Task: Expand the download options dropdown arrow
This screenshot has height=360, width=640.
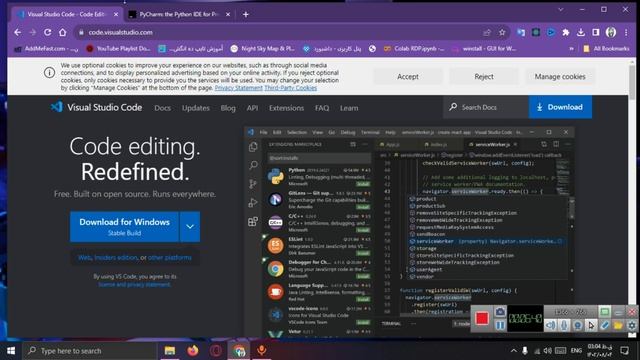Action: (x=190, y=227)
